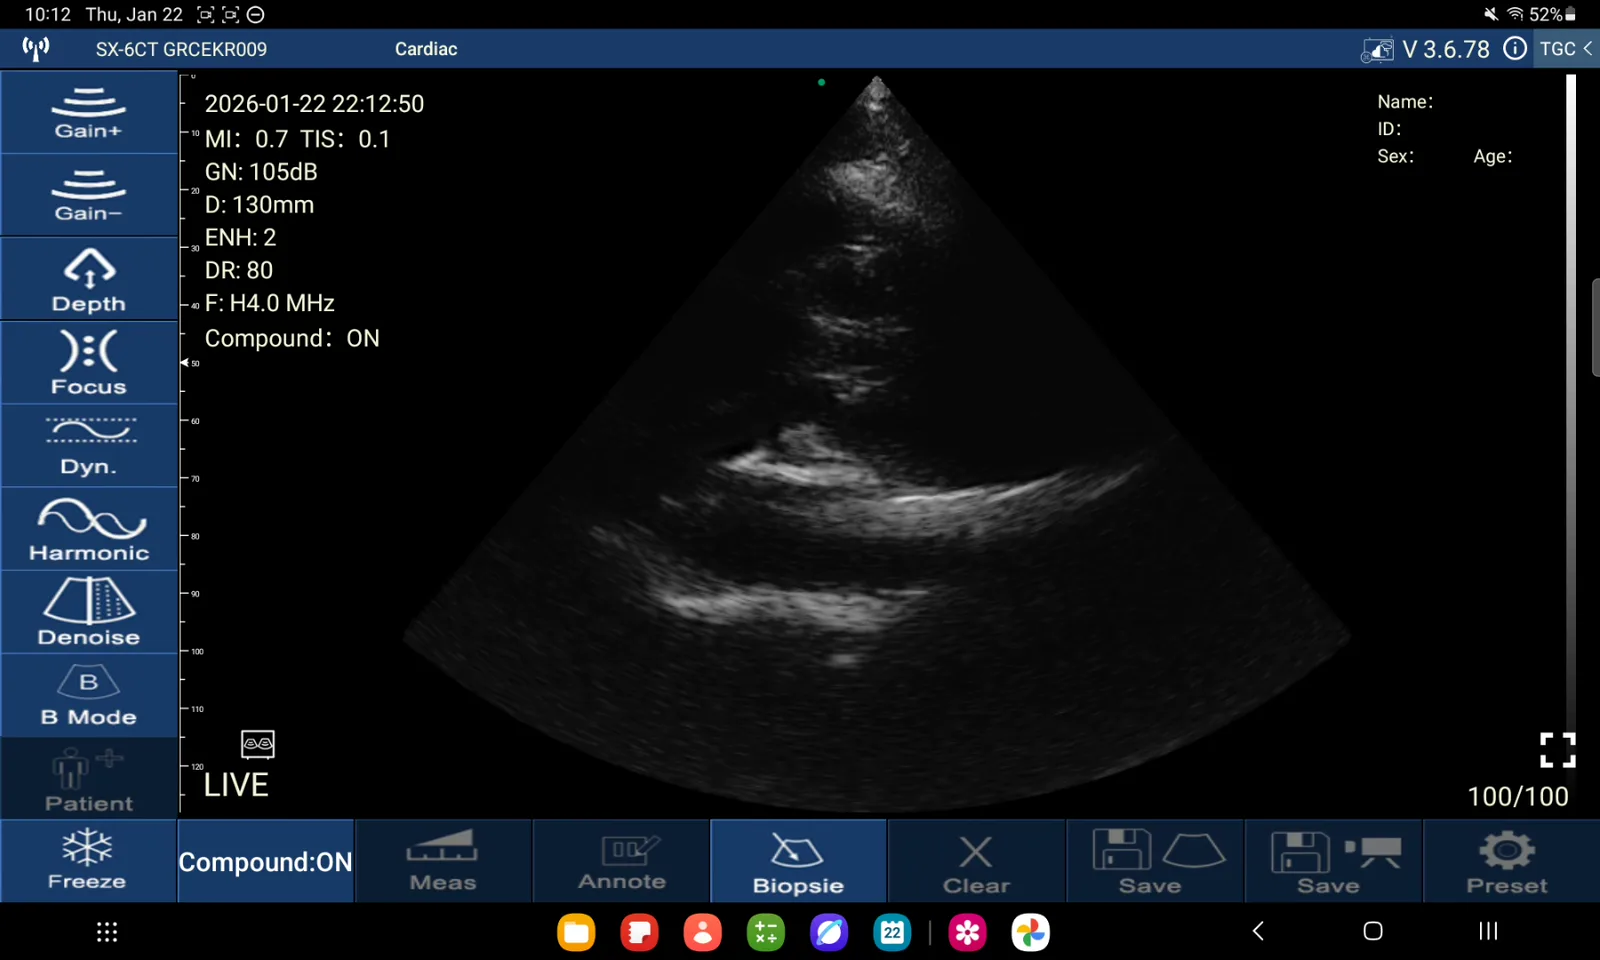Viewport: 1600px width, 960px height.
Task: Open Android app drawer grid
Action: [x=107, y=932]
